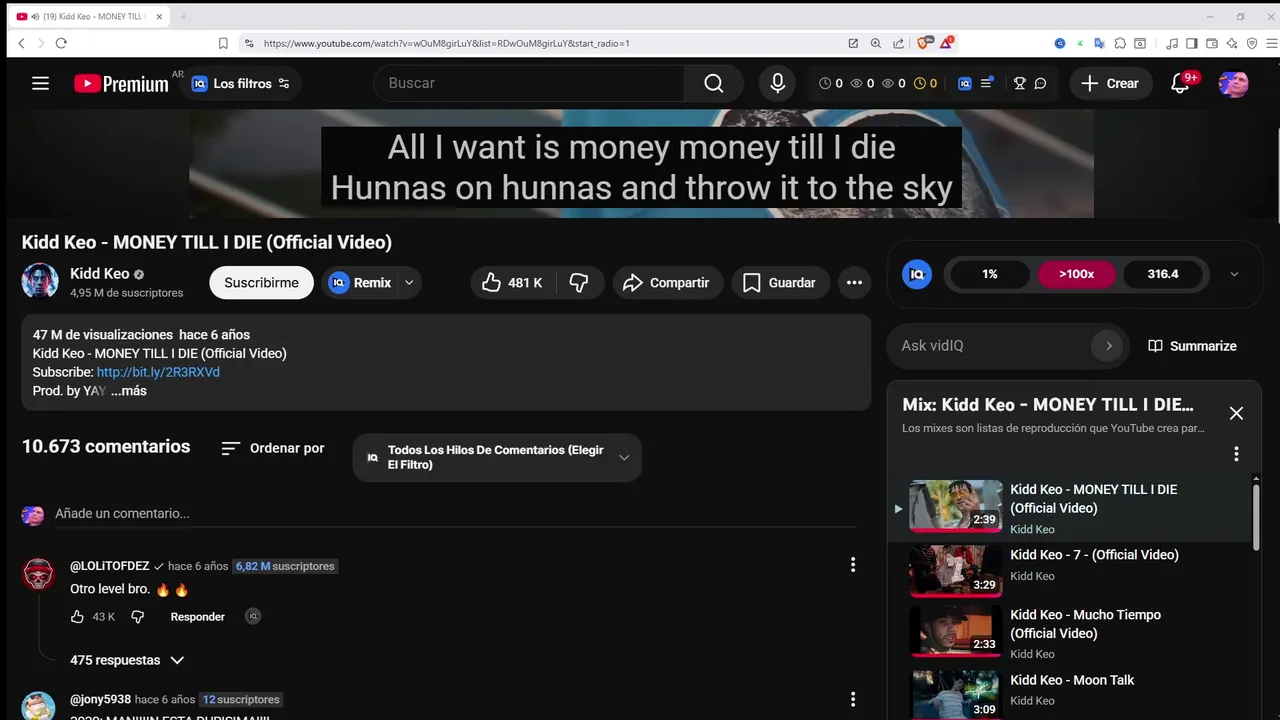Screen dimensions: 1280x720
Task: Open vidIQ chat bubble icon in header
Action: click(x=1040, y=84)
